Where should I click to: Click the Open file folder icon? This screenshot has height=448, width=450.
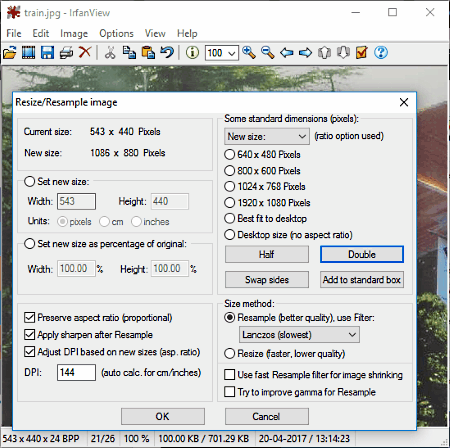pos(10,53)
